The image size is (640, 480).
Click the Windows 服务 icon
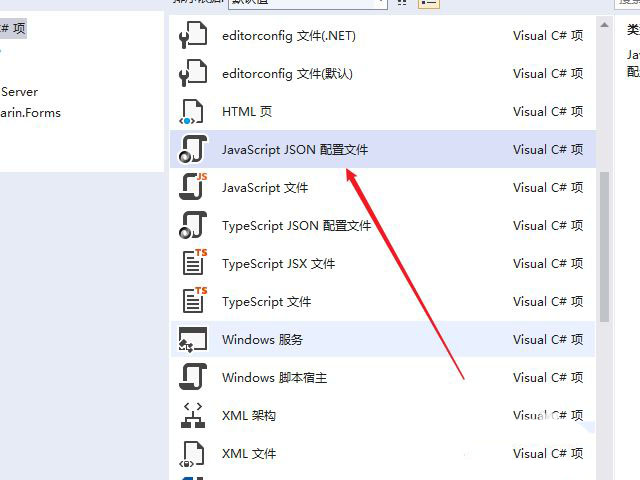191,340
